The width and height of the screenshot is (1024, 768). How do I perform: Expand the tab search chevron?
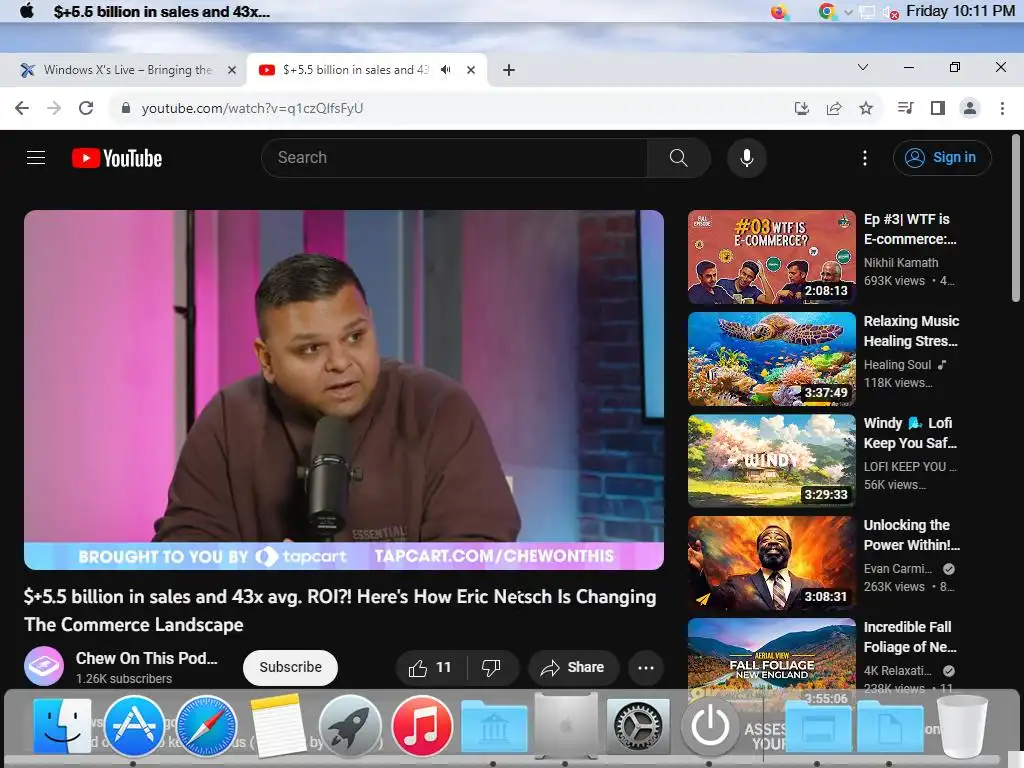[x=863, y=67]
